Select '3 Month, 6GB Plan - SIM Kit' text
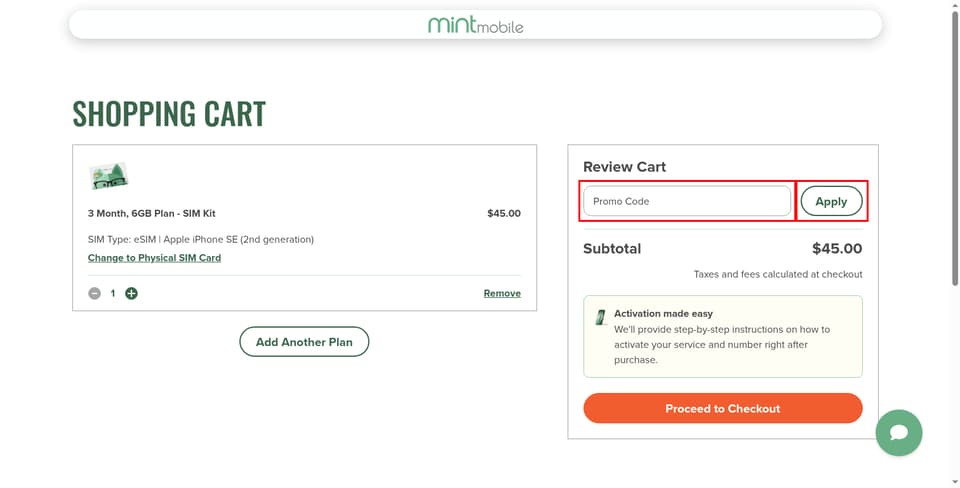The width and height of the screenshot is (960, 488). (152, 213)
